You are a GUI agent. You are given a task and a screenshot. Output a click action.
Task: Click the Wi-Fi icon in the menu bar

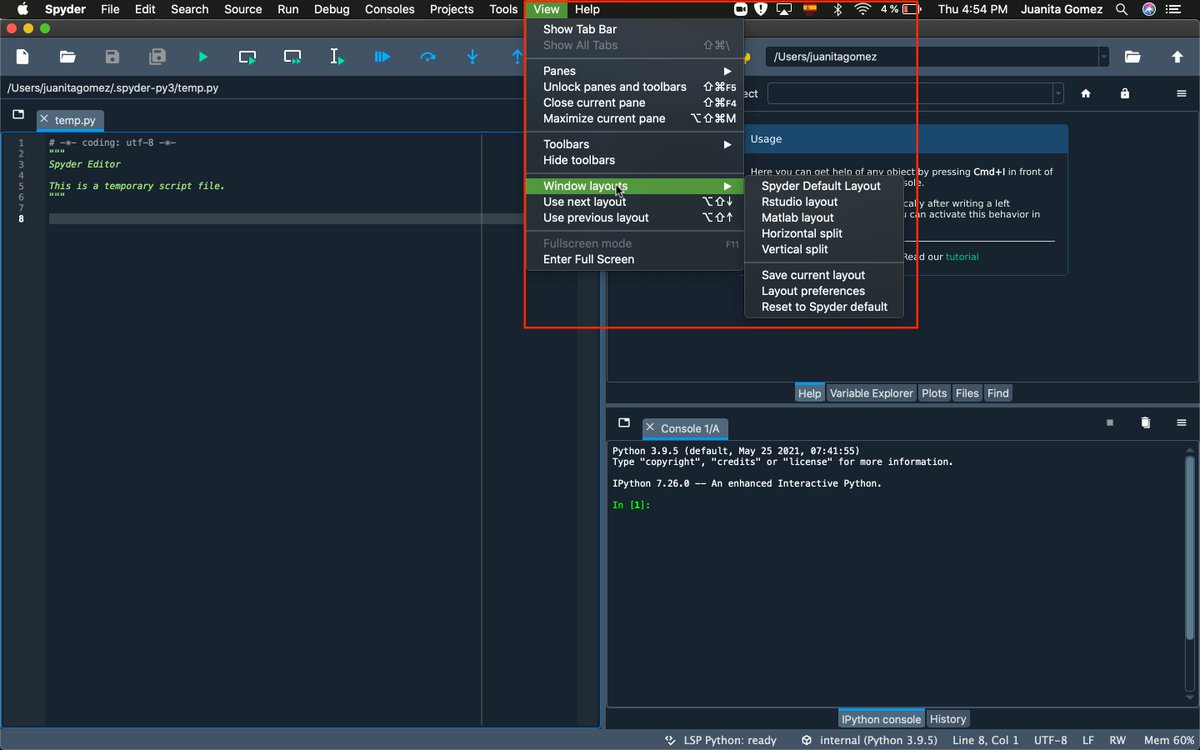click(862, 9)
